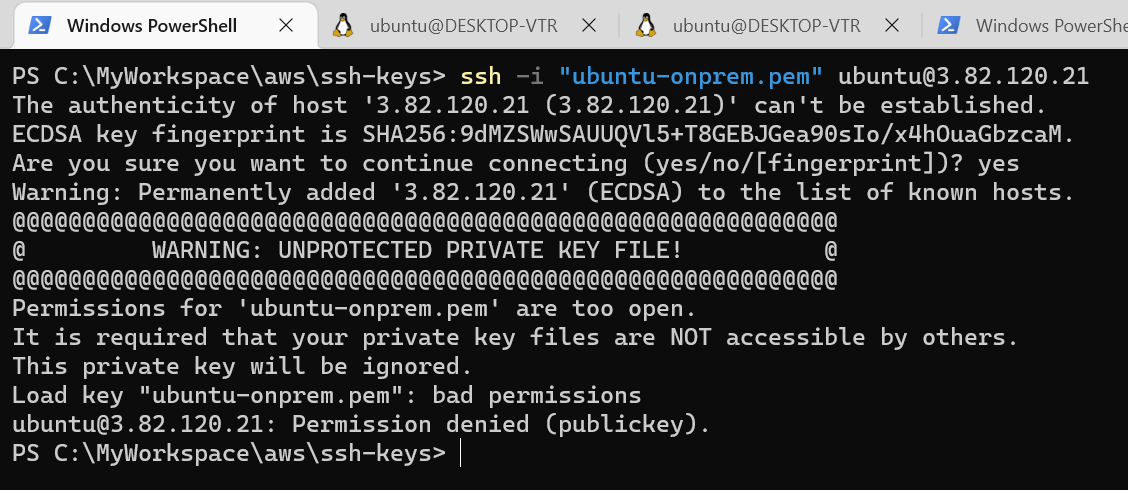
Task: Close the first Windows PowerShell tab
Action: click(x=286, y=25)
